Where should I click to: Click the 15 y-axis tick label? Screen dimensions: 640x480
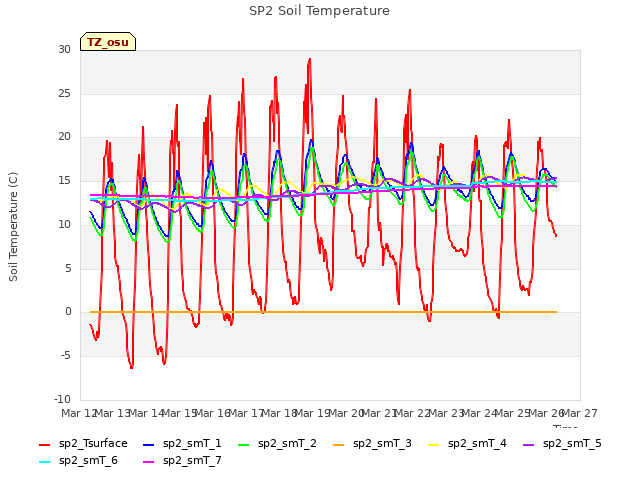tap(64, 181)
